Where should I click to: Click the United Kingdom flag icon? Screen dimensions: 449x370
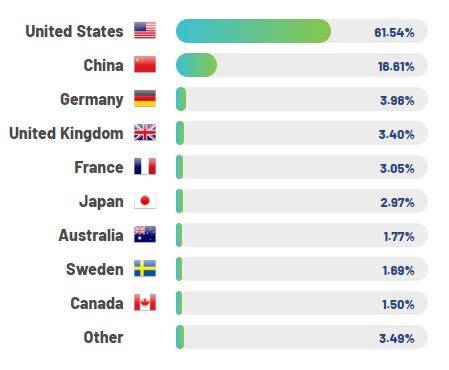[145, 133]
